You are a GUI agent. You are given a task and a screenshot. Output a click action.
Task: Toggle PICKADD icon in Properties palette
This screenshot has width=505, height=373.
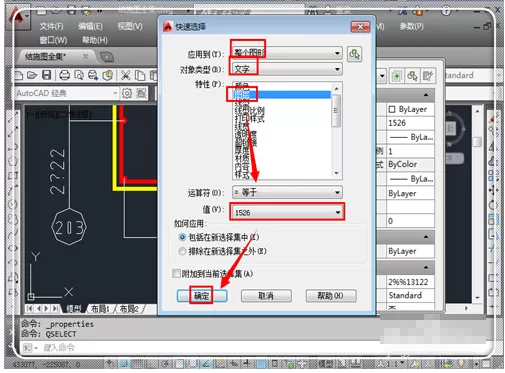tap(397, 76)
